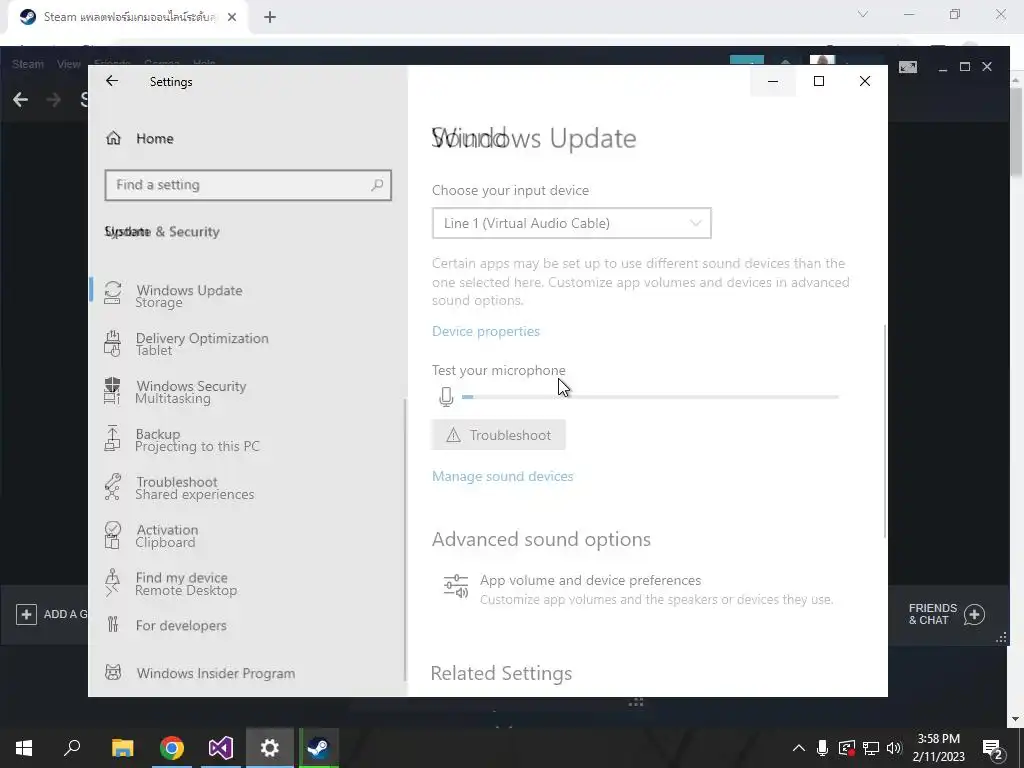This screenshot has width=1024, height=768.
Task: Click the magnifier icon in Find a setting
Action: (377, 185)
